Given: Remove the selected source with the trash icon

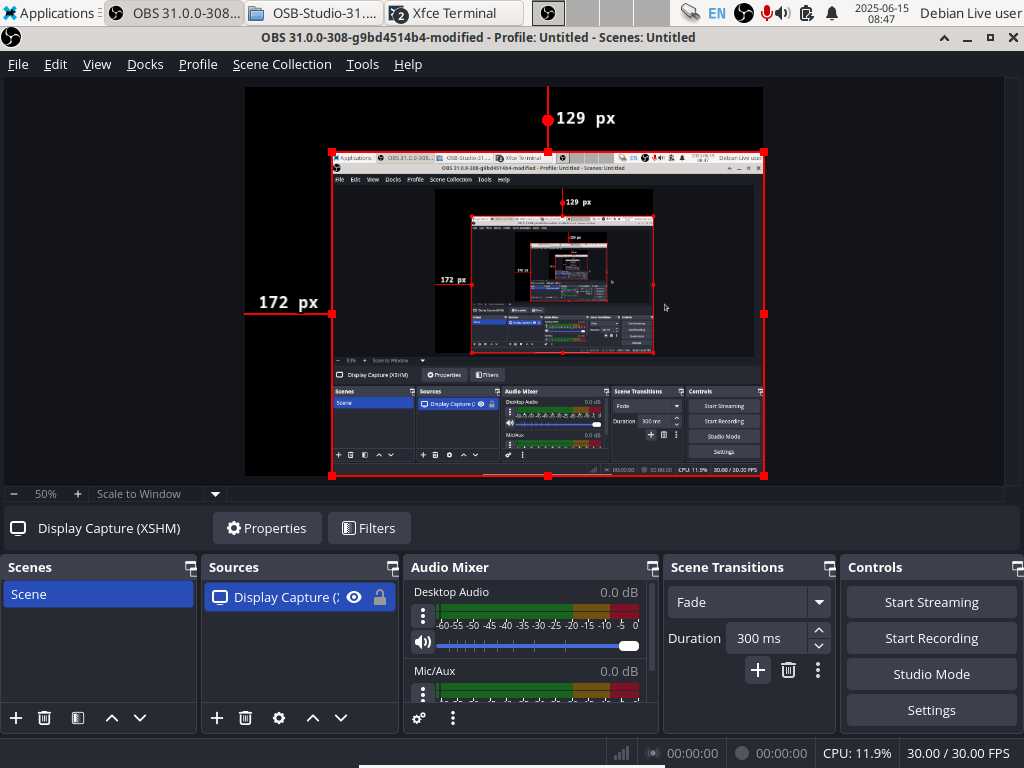Looking at the screenshot, I should tap(245, 718).
